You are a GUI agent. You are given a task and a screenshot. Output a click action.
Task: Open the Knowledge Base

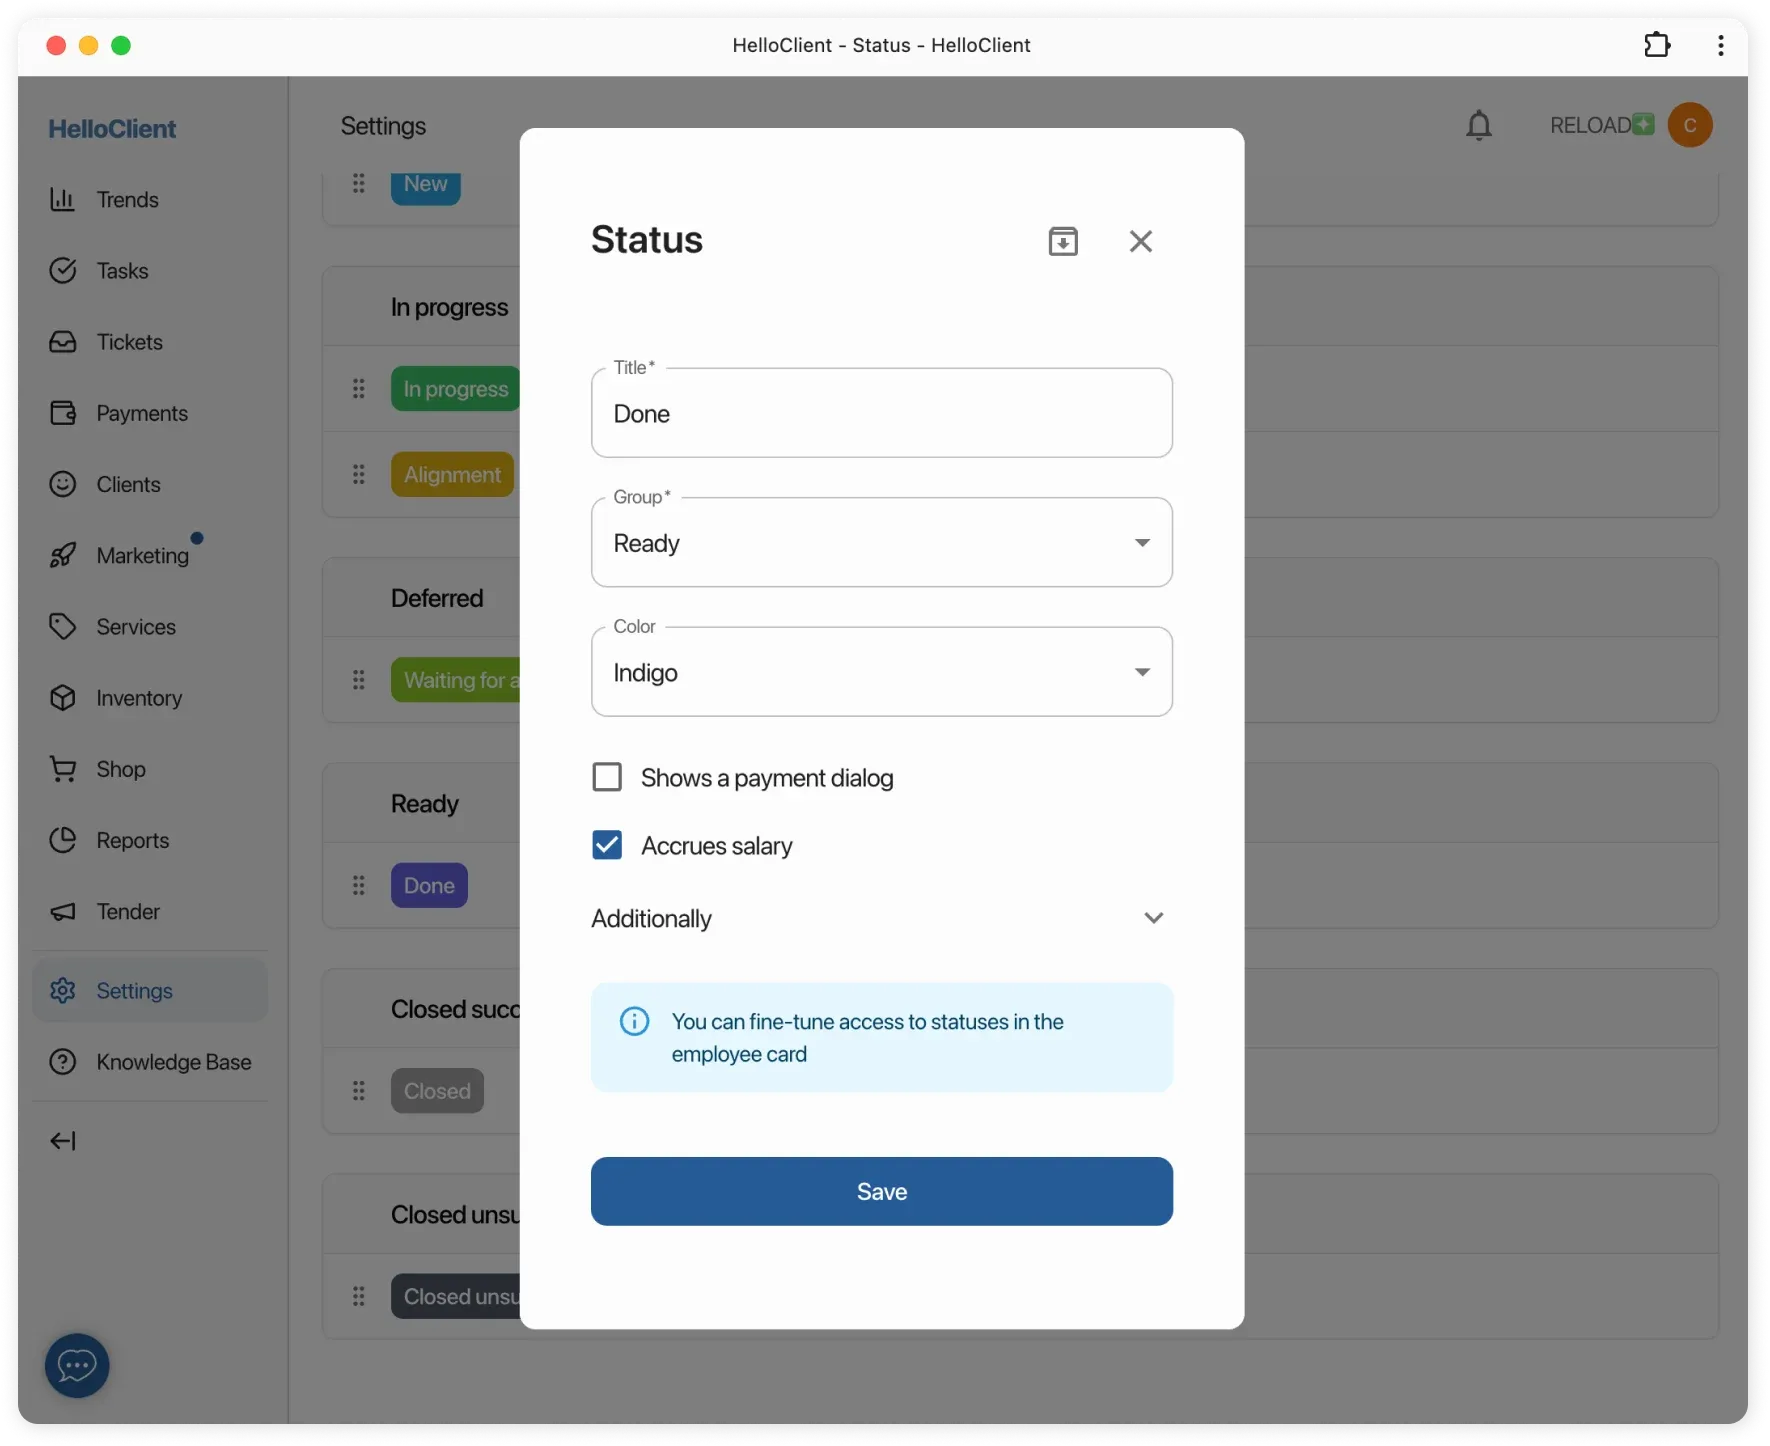173,1062
